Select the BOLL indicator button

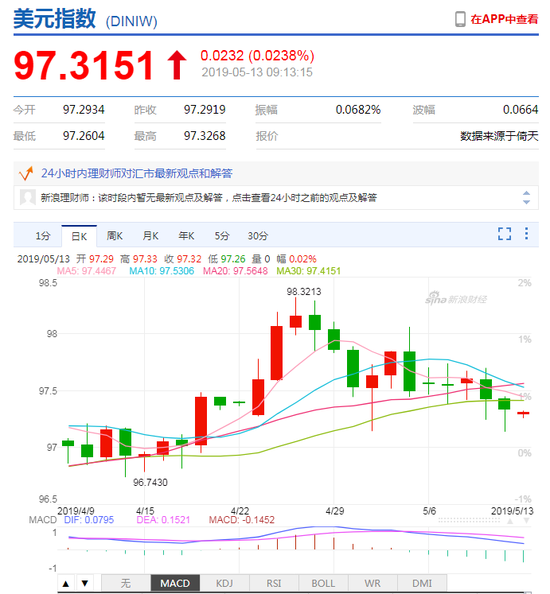pos(323,583)
